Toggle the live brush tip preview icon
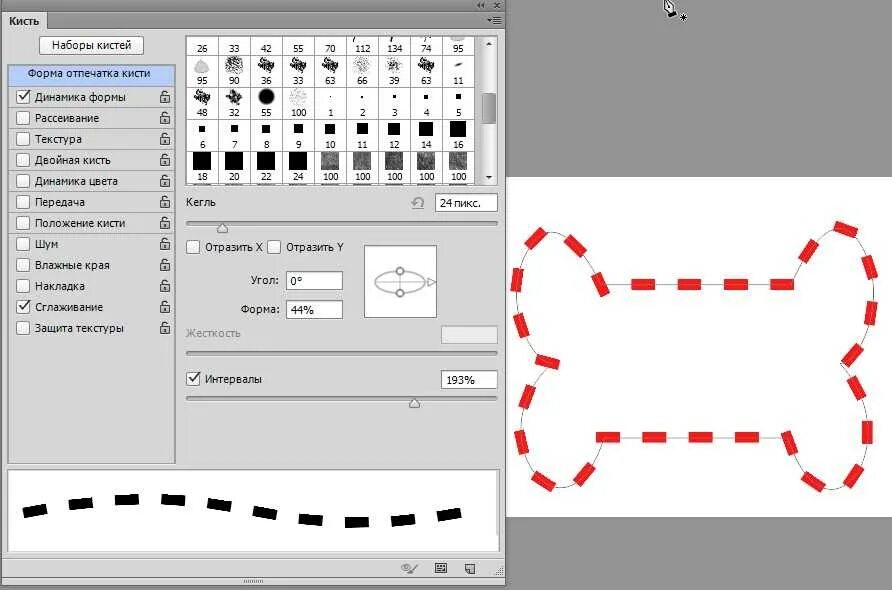Screen dimensions: 892x590 409,568
